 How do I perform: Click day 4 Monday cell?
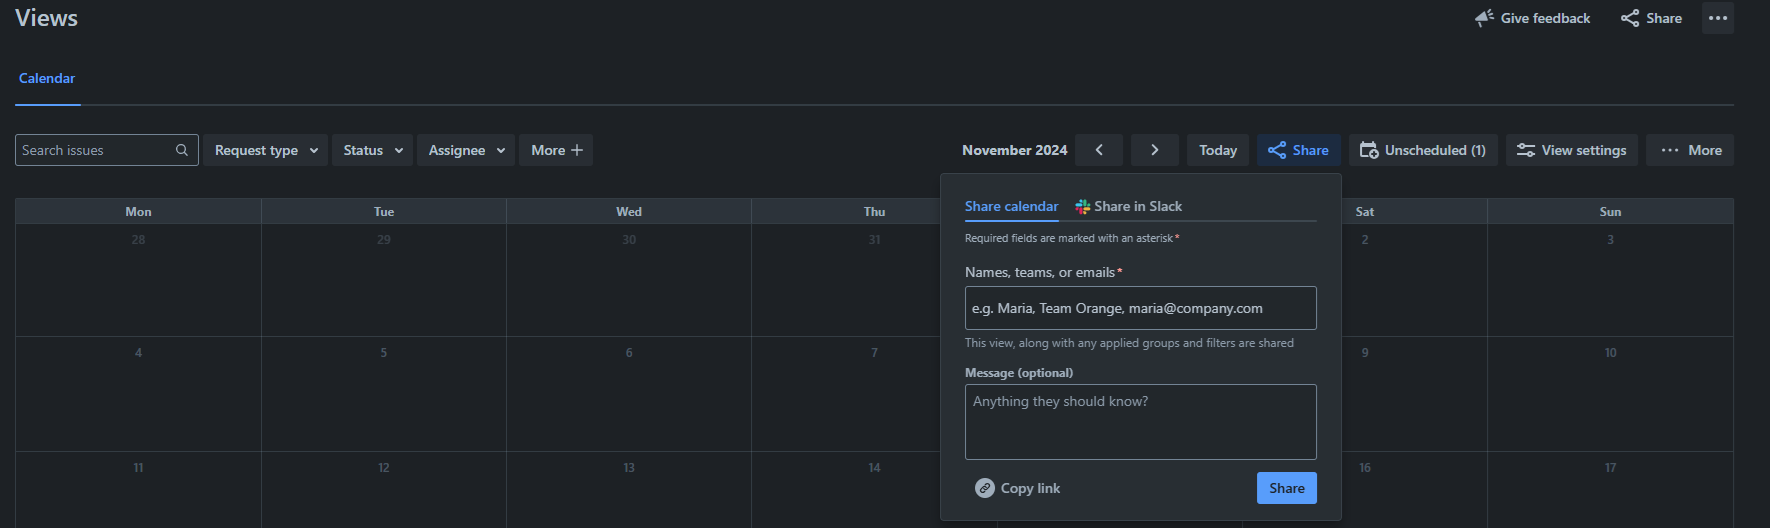pyautogui.click(x=138, y=394)
